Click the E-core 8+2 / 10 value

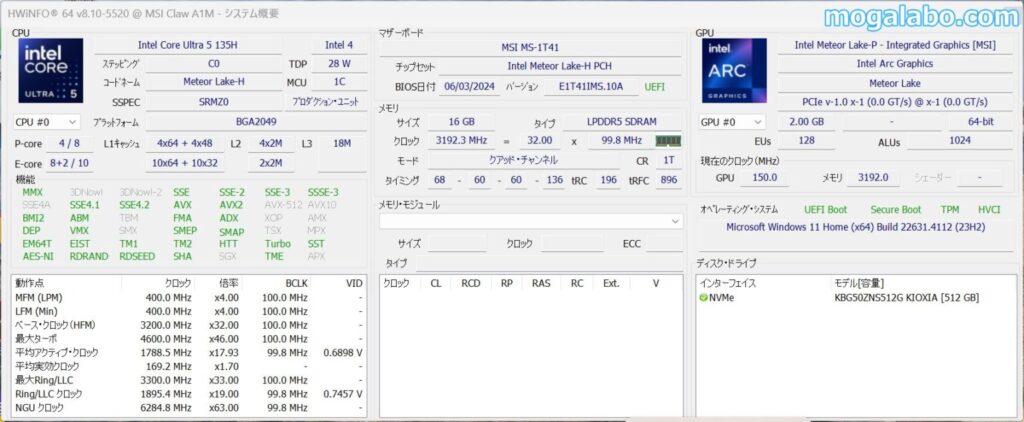[x=69, y=163]
